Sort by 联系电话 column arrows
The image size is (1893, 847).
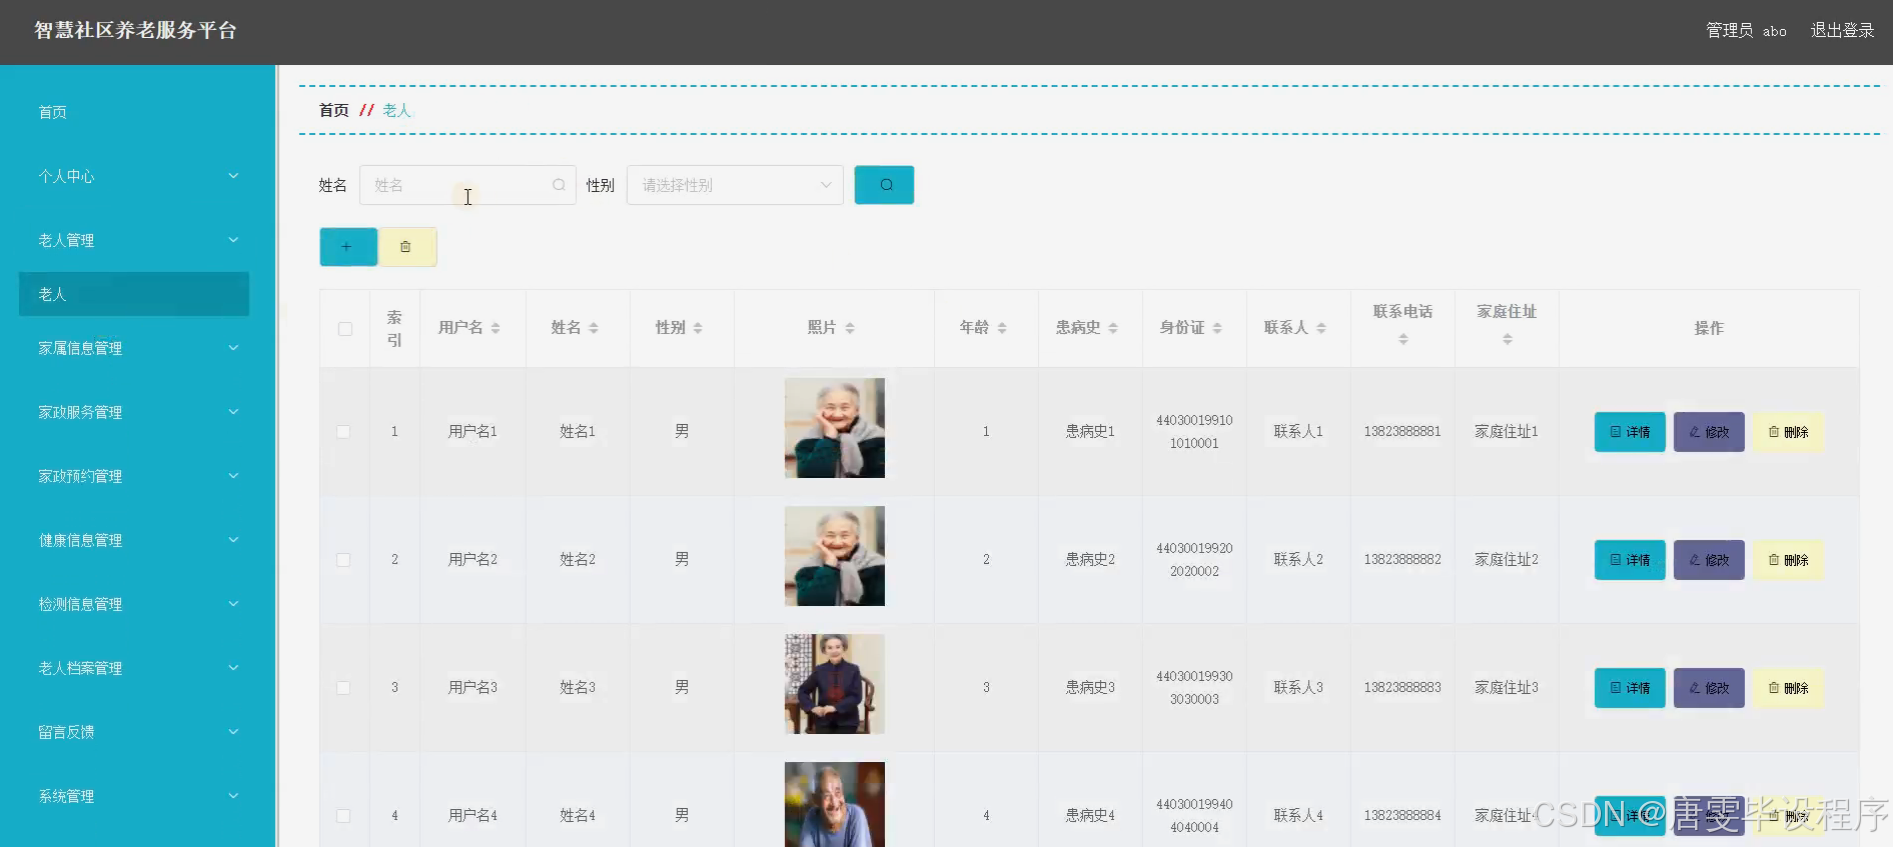(x=1403, y=340)
